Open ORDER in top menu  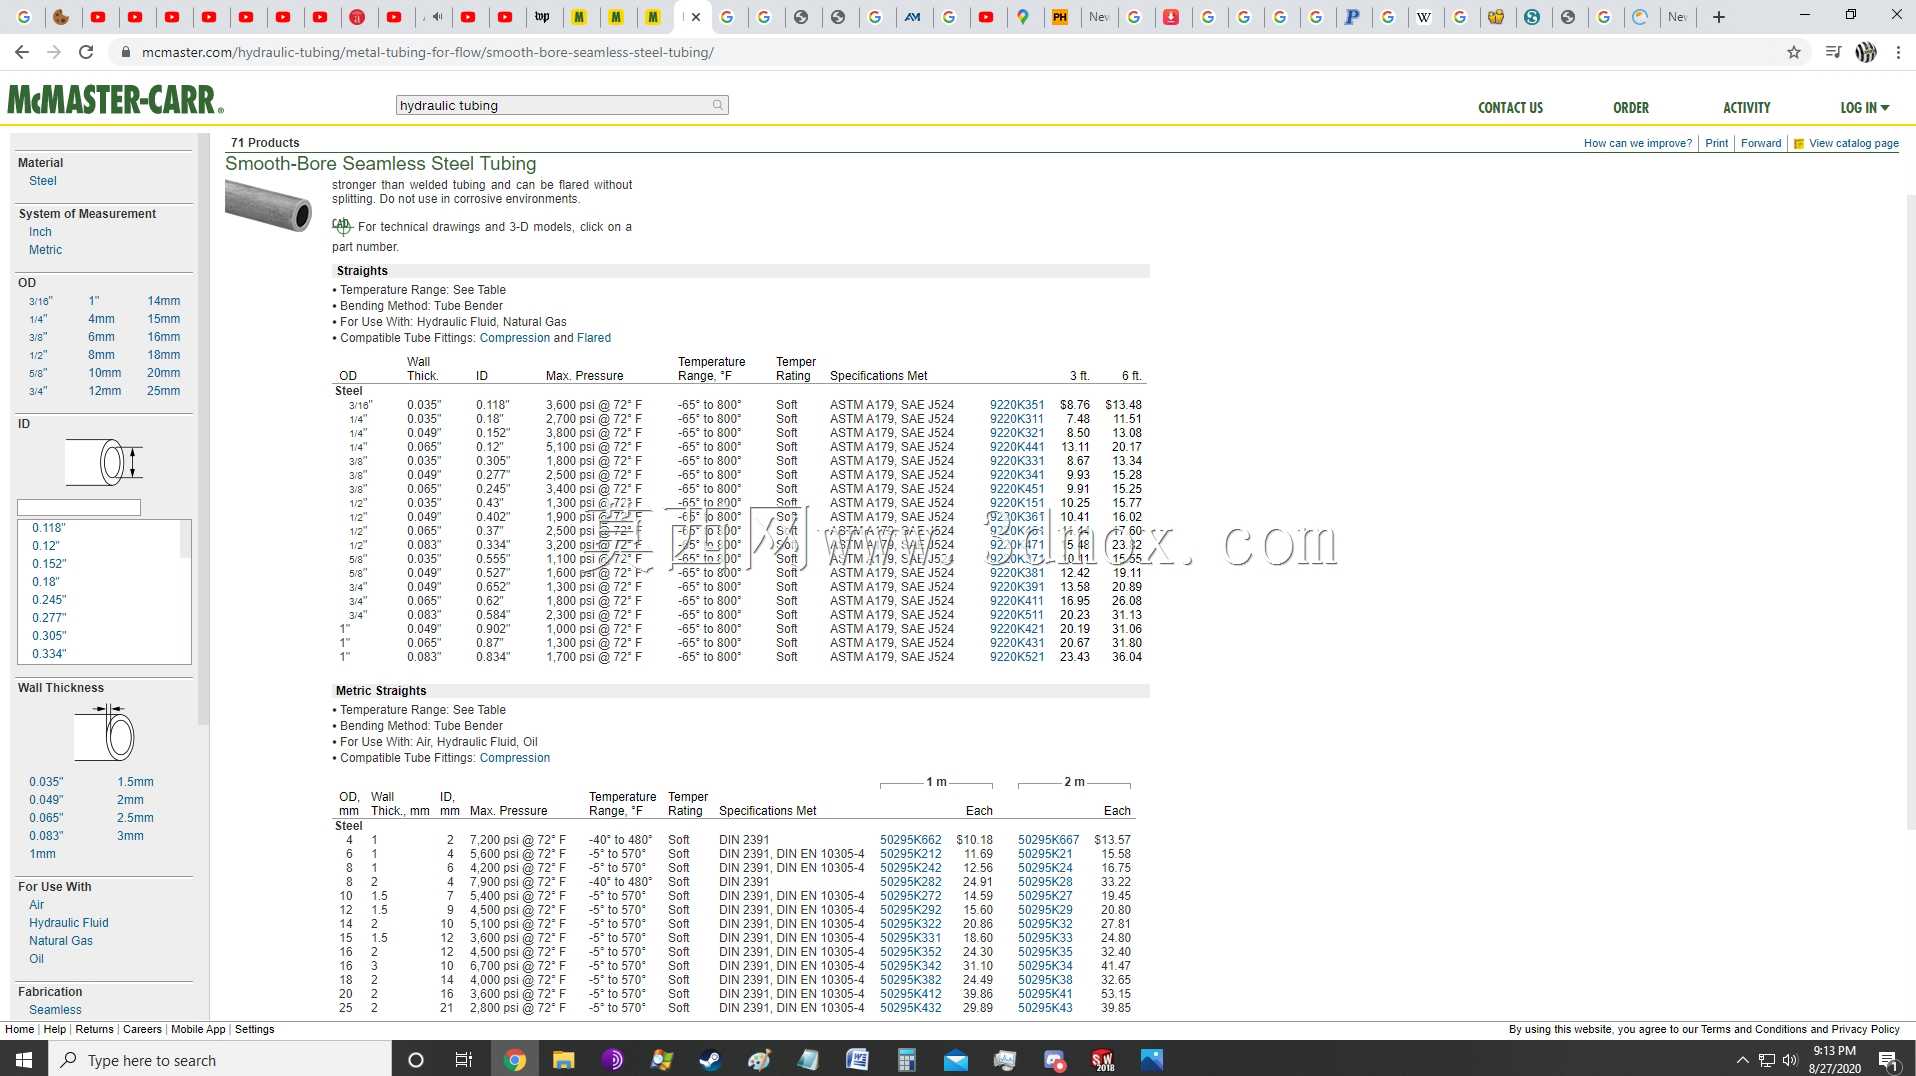tap(1630, 107)
